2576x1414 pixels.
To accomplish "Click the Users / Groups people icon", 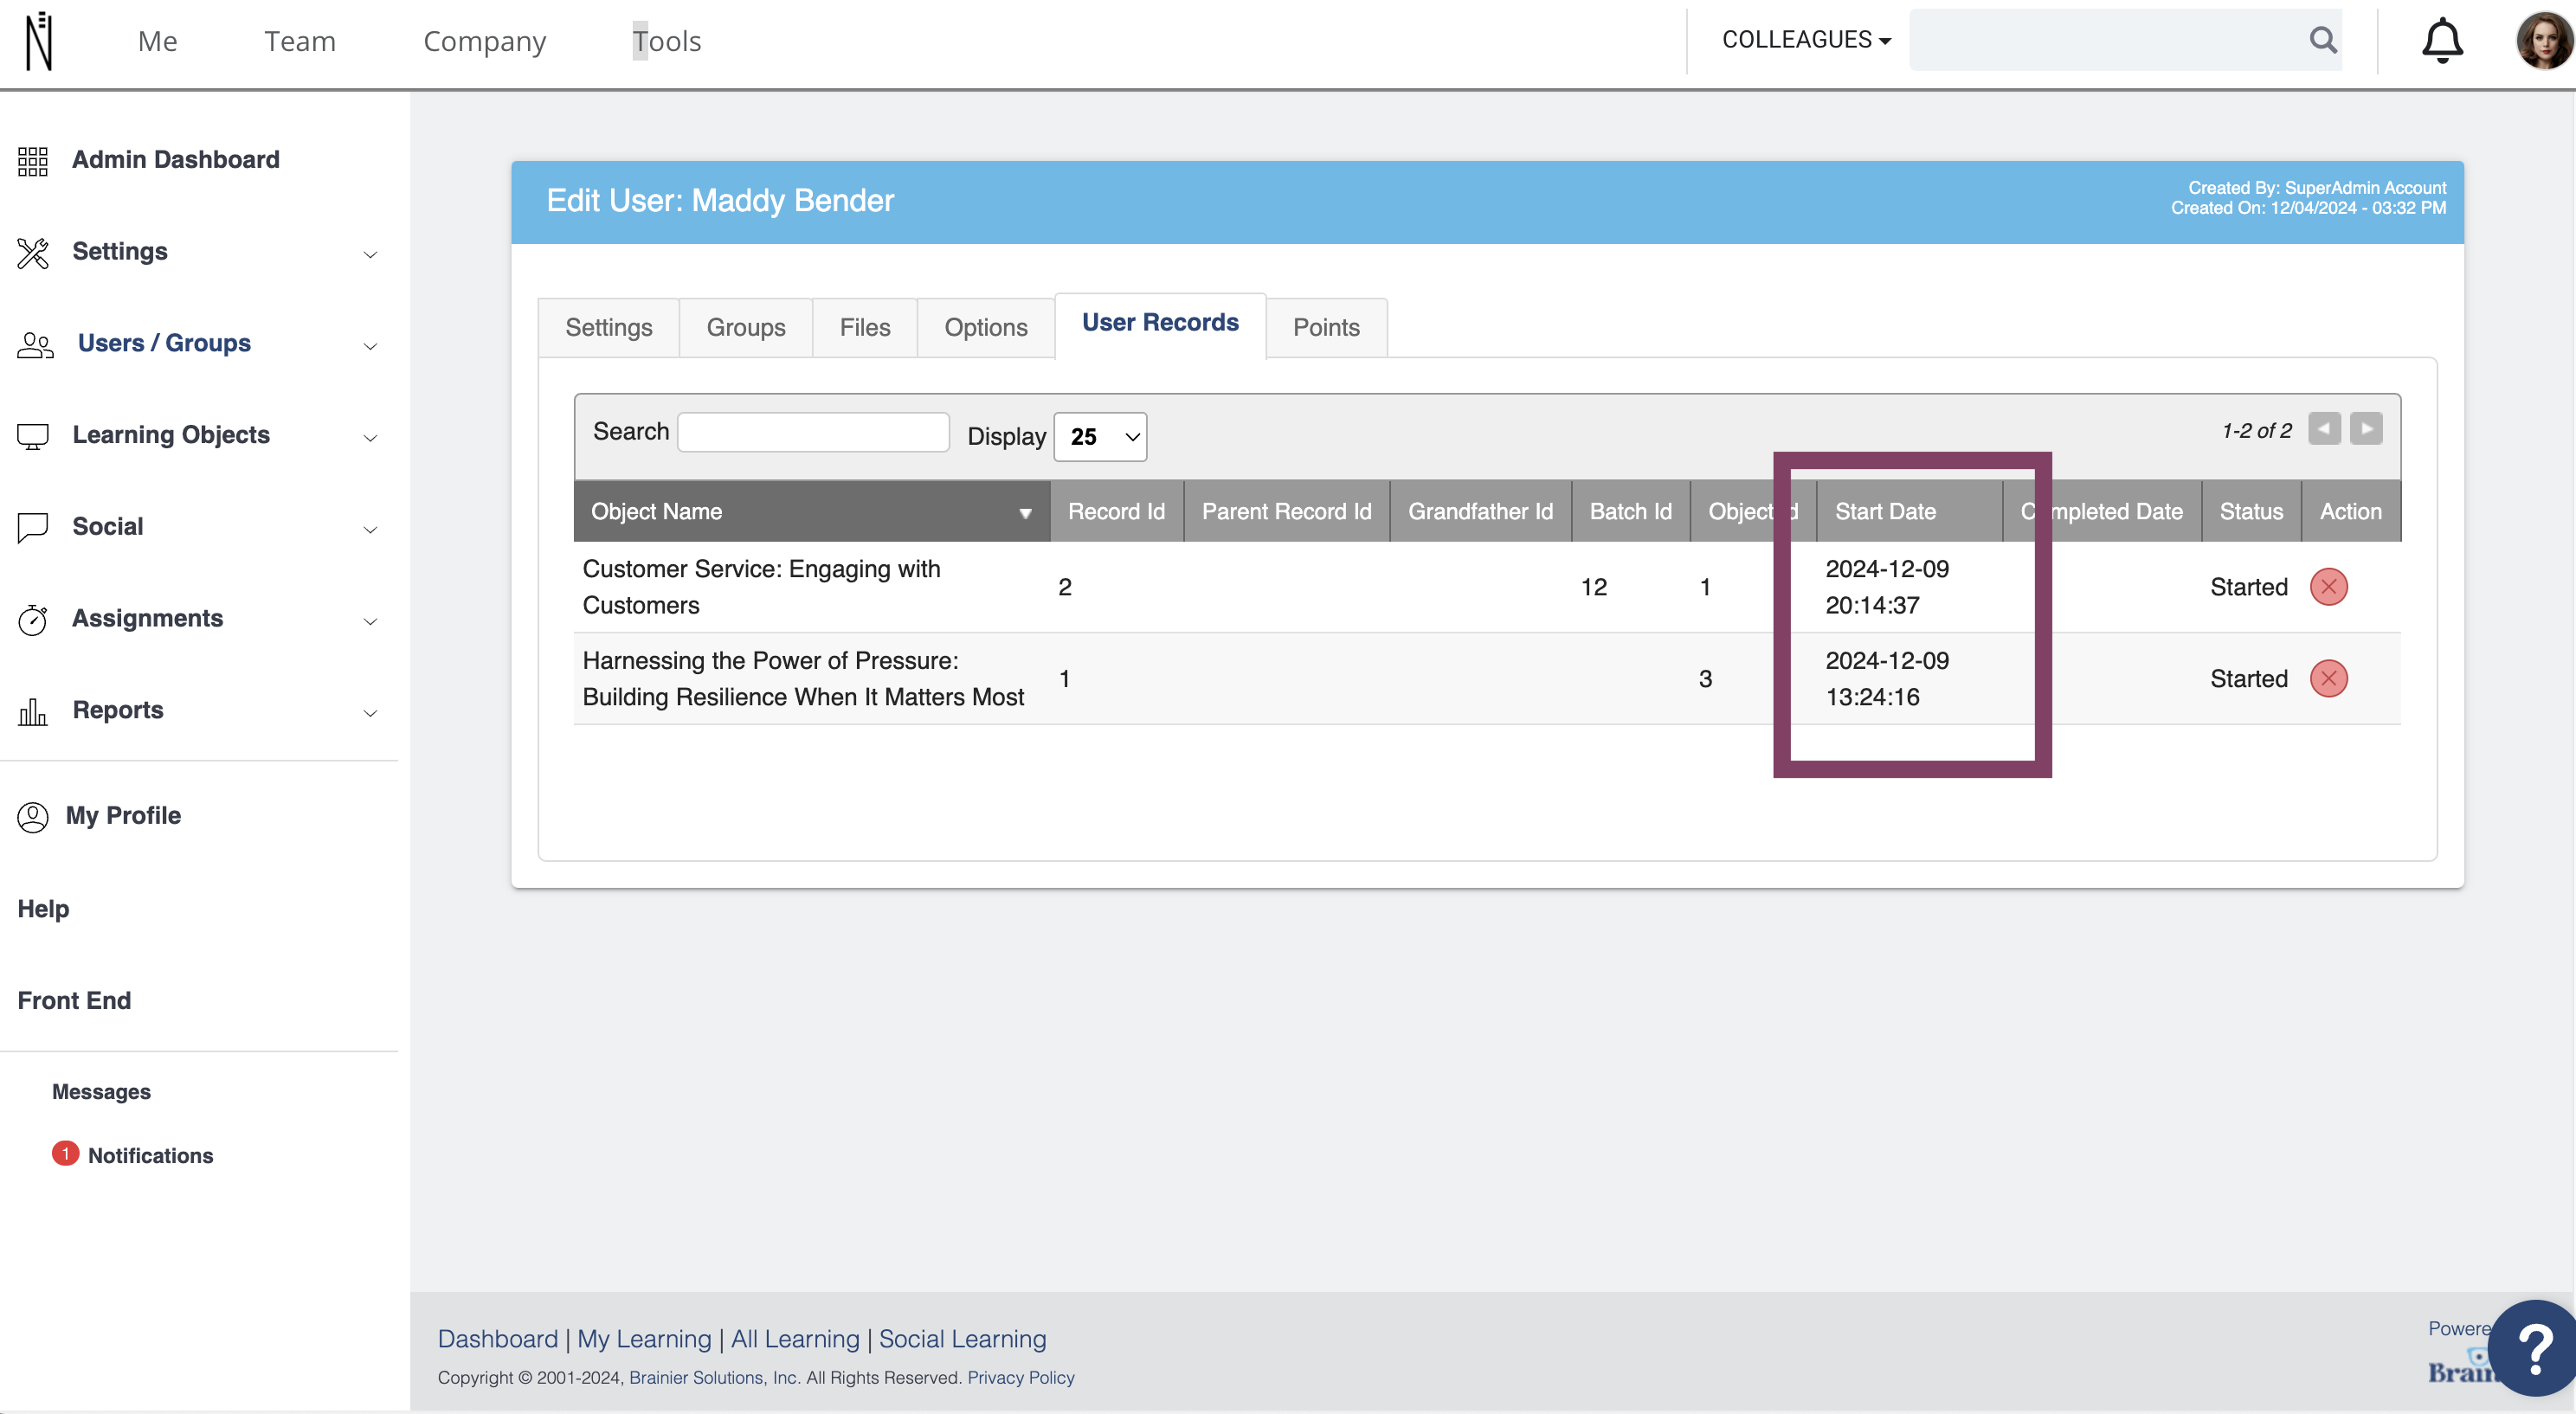I will click(x=35, y=344).
